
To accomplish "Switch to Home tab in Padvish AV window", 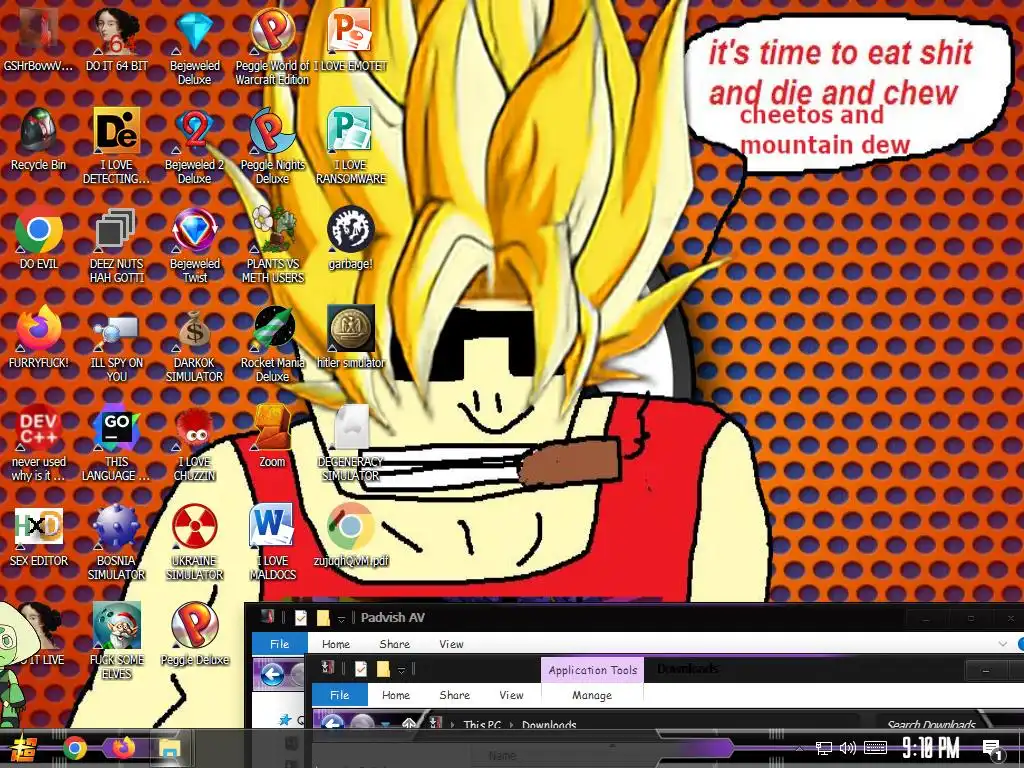I will click(x=336, y=644).
